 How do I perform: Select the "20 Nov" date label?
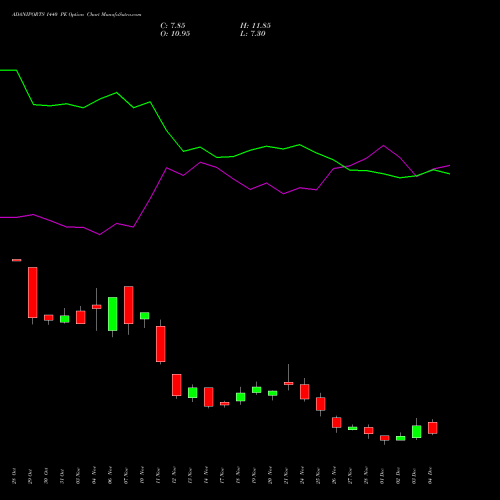270,475
